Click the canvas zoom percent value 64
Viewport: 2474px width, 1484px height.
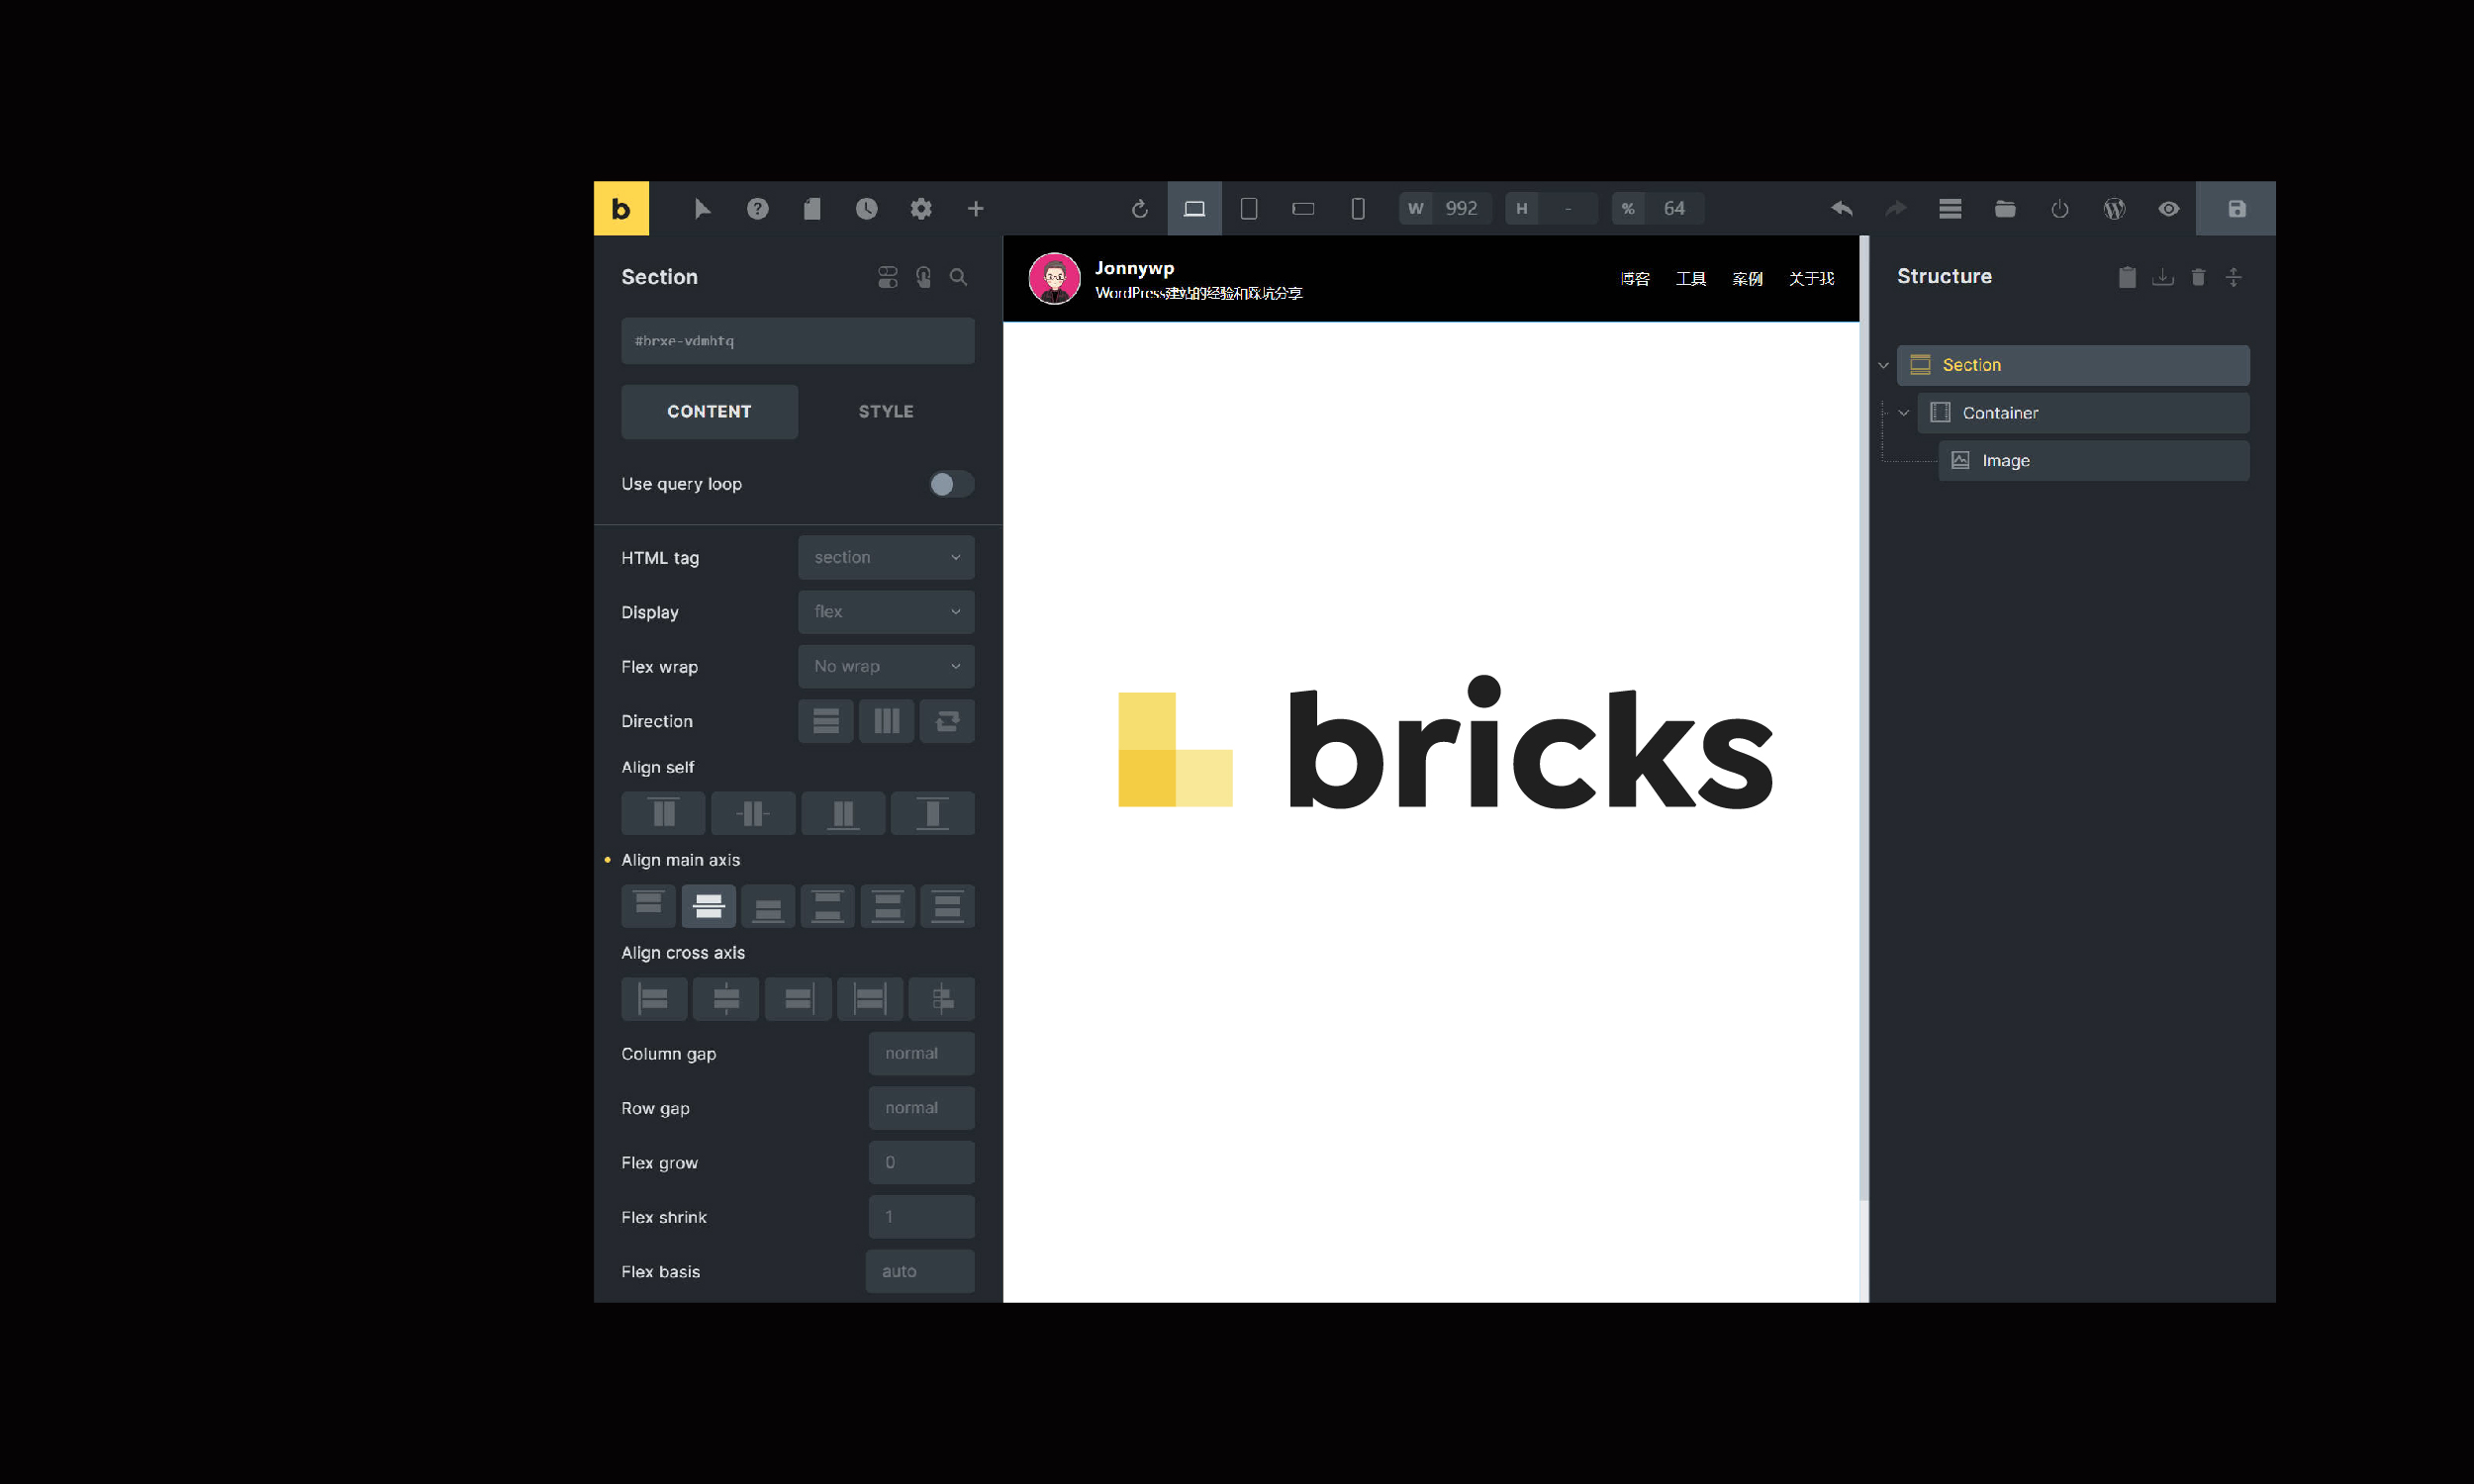click(x=1674, y=208)
